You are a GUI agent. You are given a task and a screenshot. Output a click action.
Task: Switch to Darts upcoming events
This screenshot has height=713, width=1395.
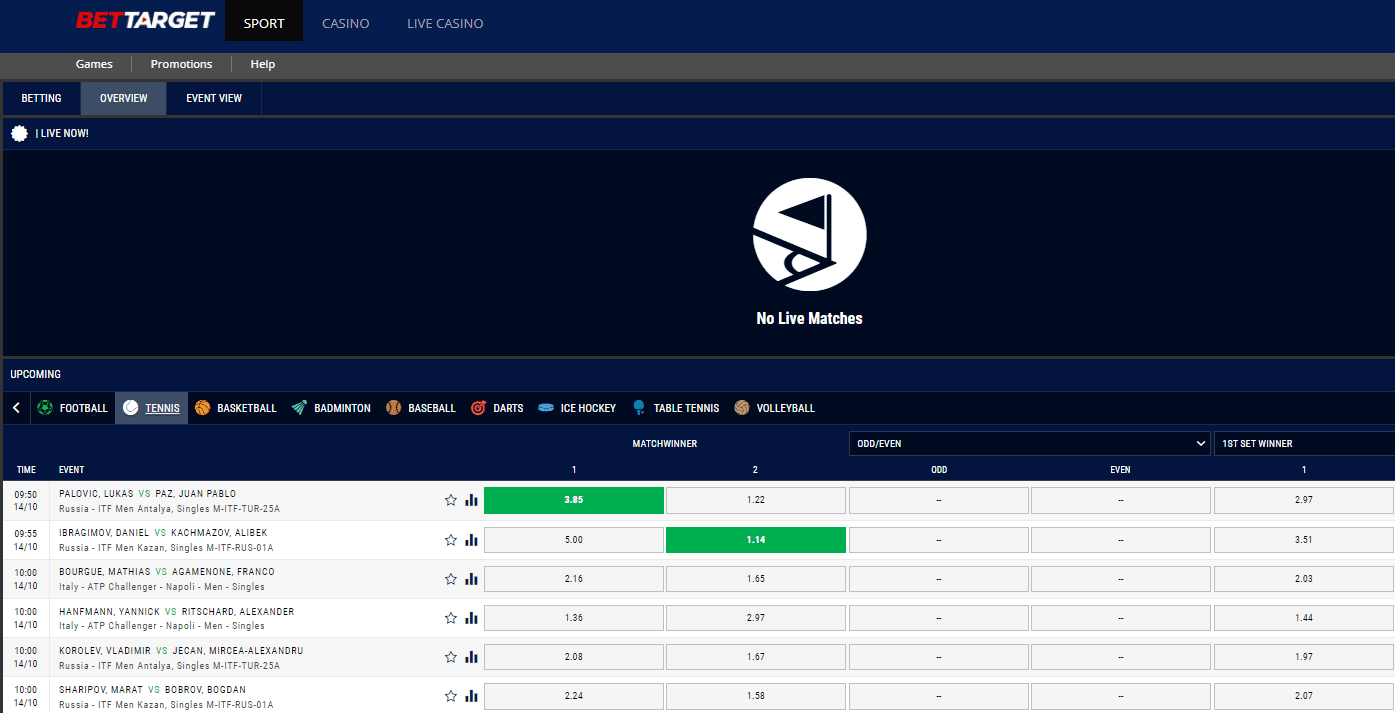click(x=497, y=408)
